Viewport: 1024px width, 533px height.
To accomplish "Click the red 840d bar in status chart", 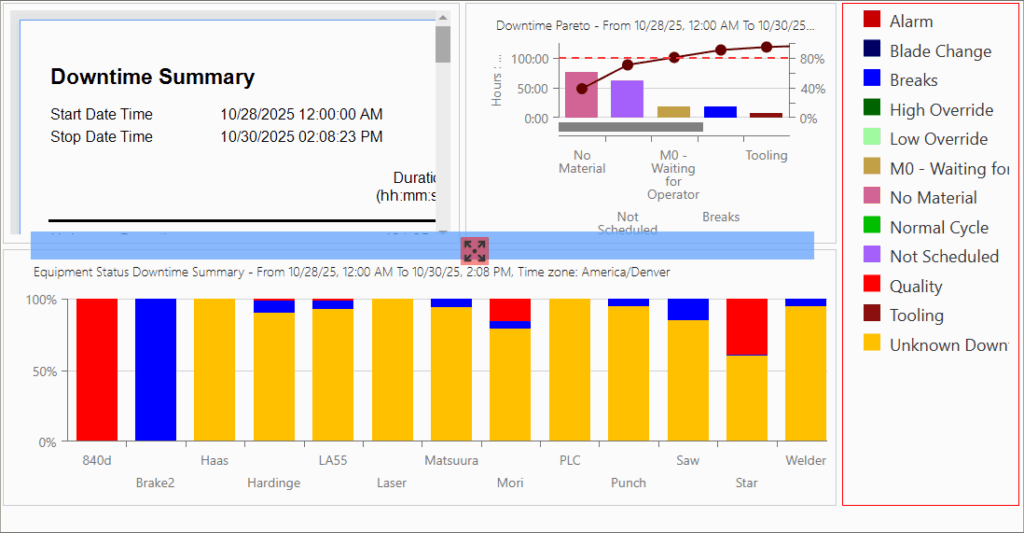I will (x=97, y=370).
